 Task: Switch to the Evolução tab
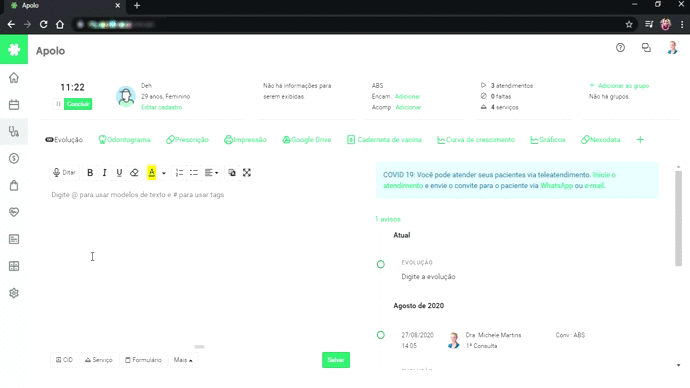[64, 140]
